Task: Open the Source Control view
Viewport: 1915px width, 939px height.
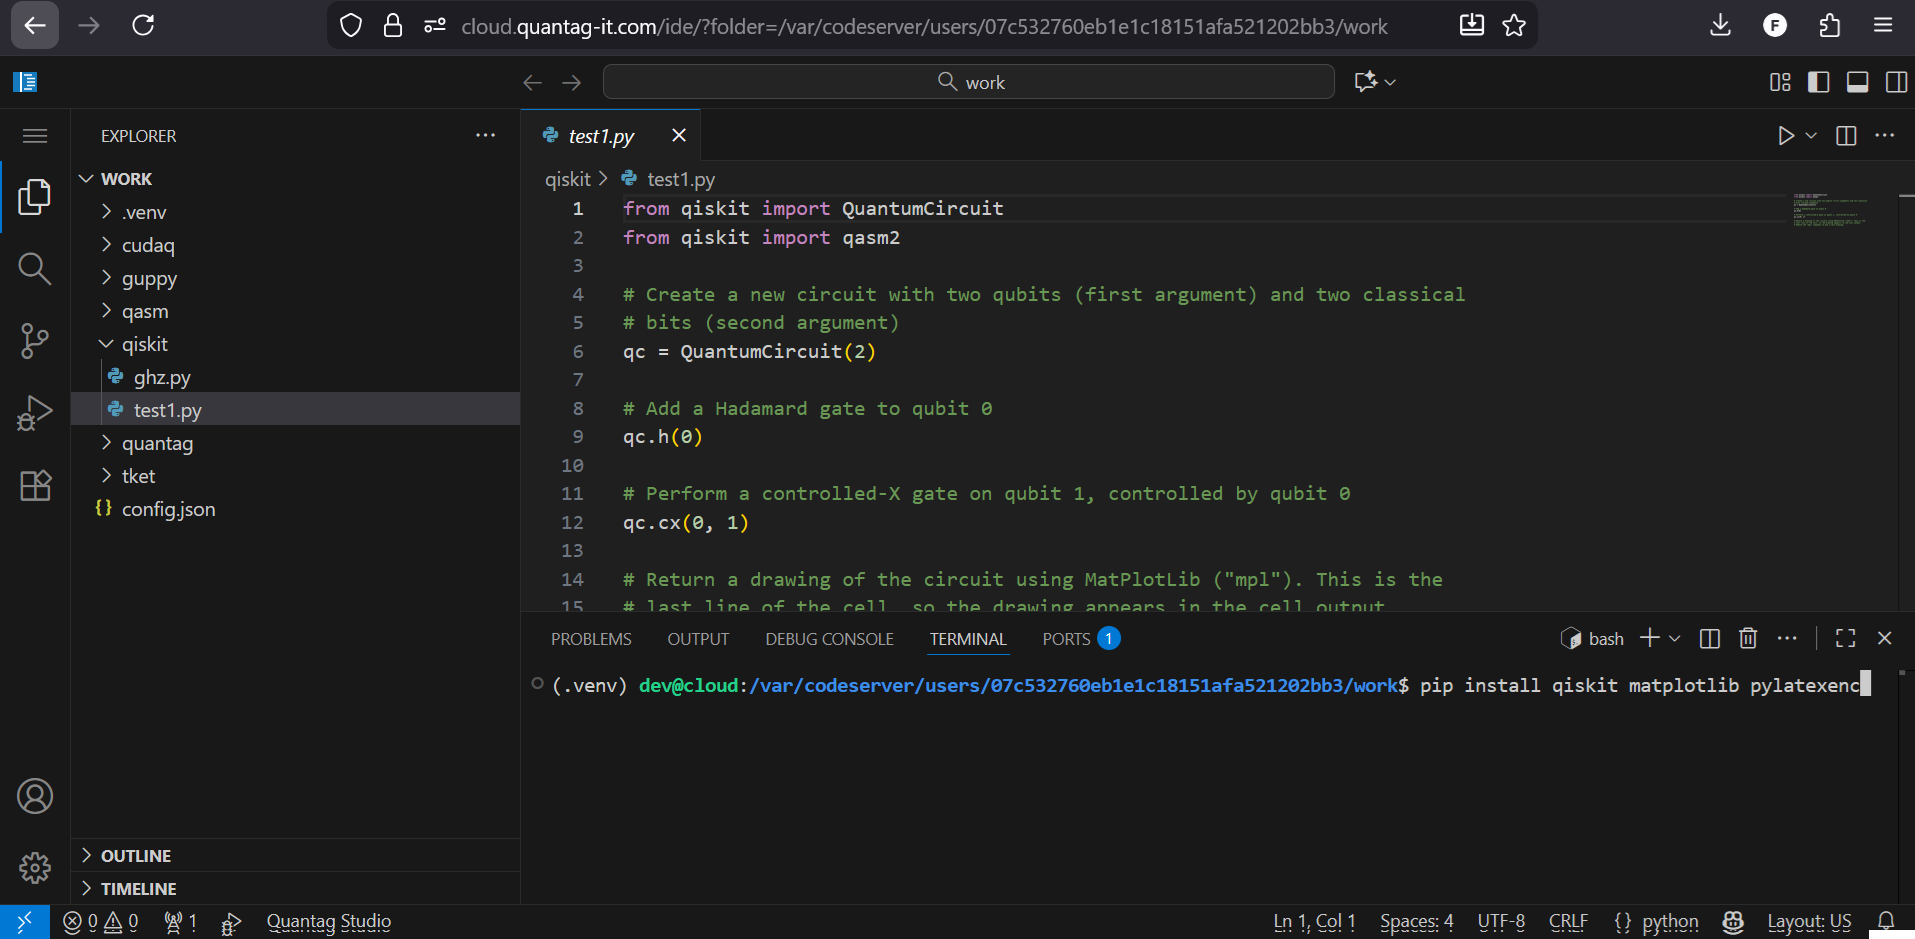Action: point(34,341)
